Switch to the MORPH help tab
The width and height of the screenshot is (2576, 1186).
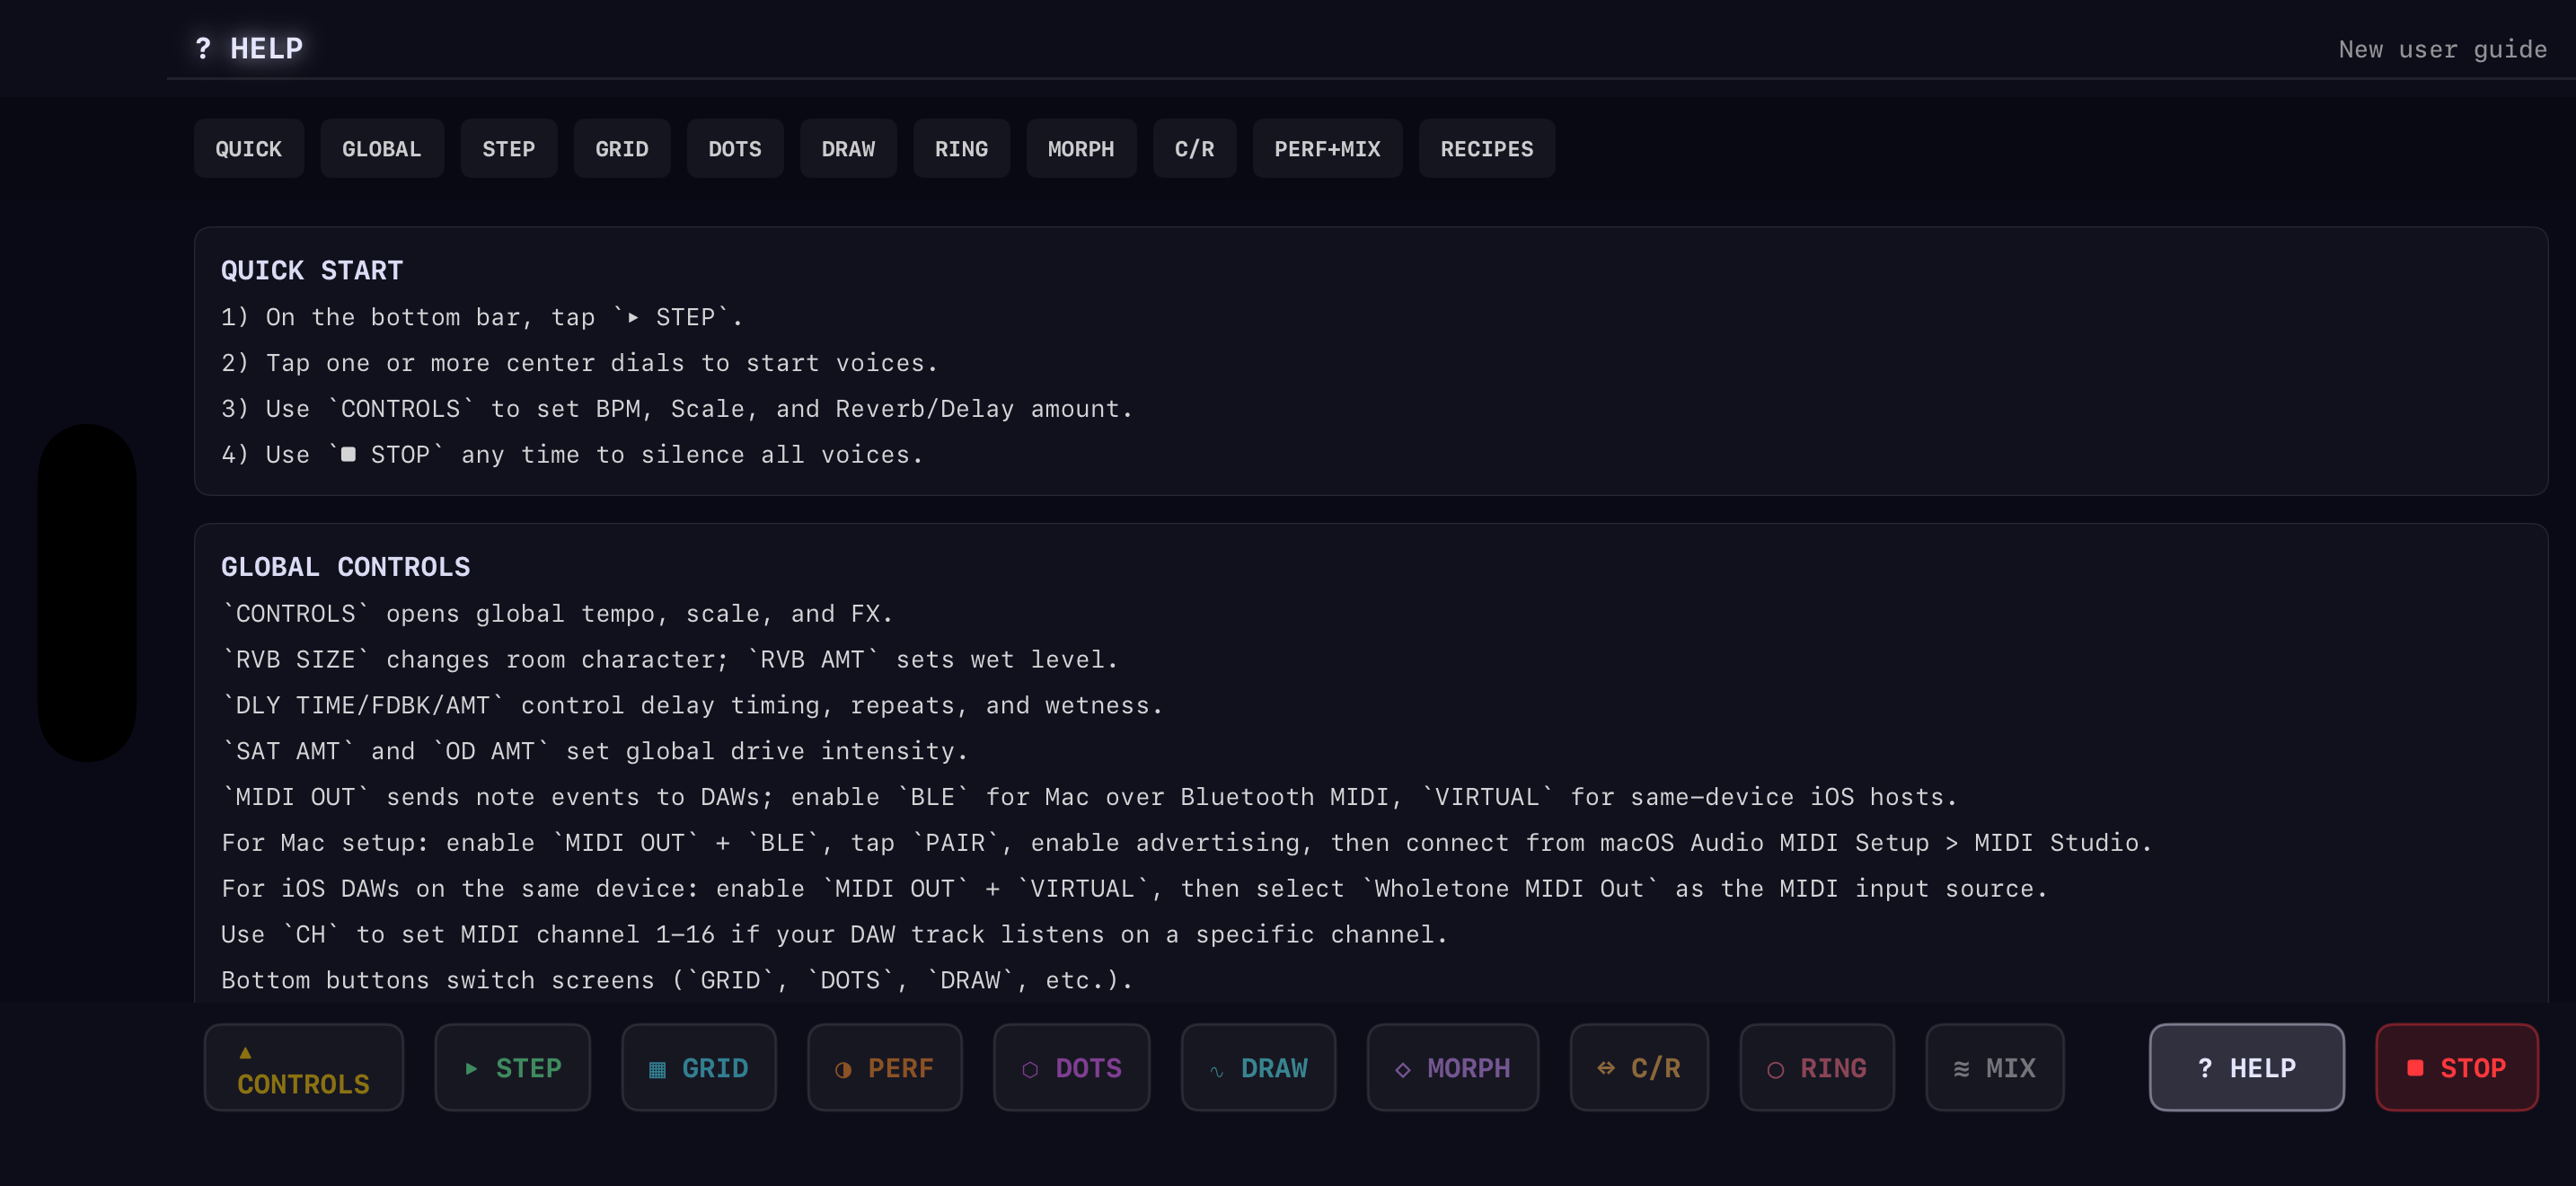(1081, 148)
